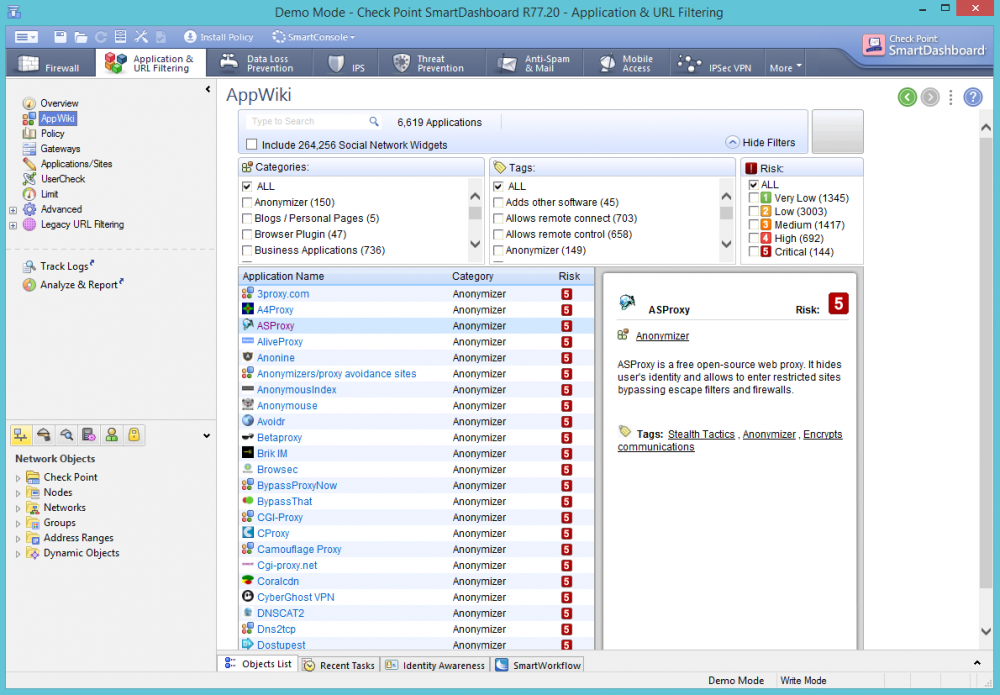Tick the Critical risk filter checkbox
Viewport: 1000px width, 695px height.
click(x=755, y=253)
